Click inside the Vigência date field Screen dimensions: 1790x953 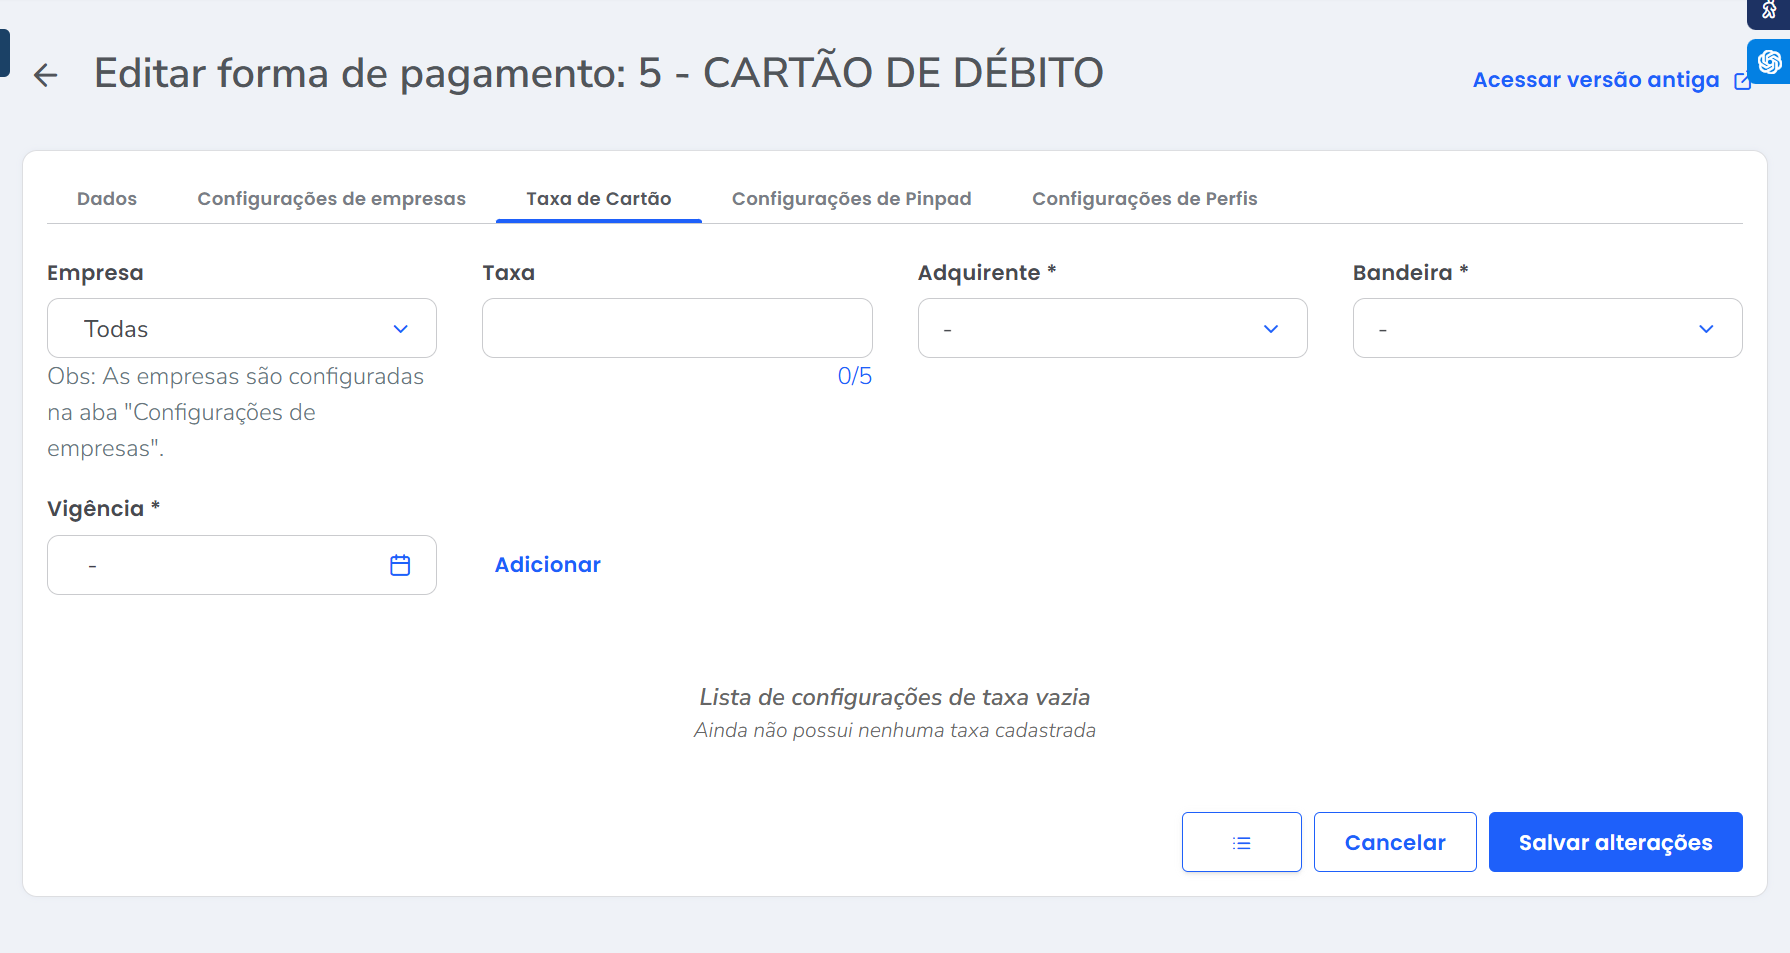(220, 565)
